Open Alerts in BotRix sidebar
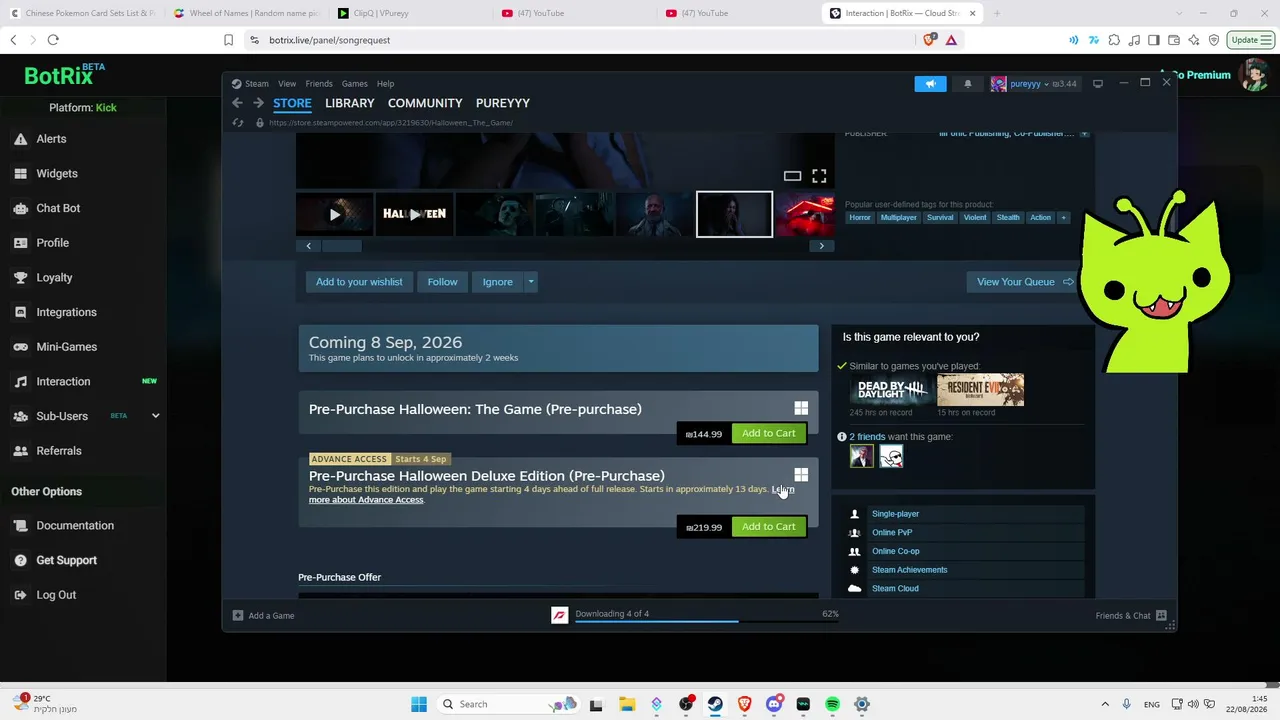This screenshot has width=1280, height=720. [x=51, y=139]
